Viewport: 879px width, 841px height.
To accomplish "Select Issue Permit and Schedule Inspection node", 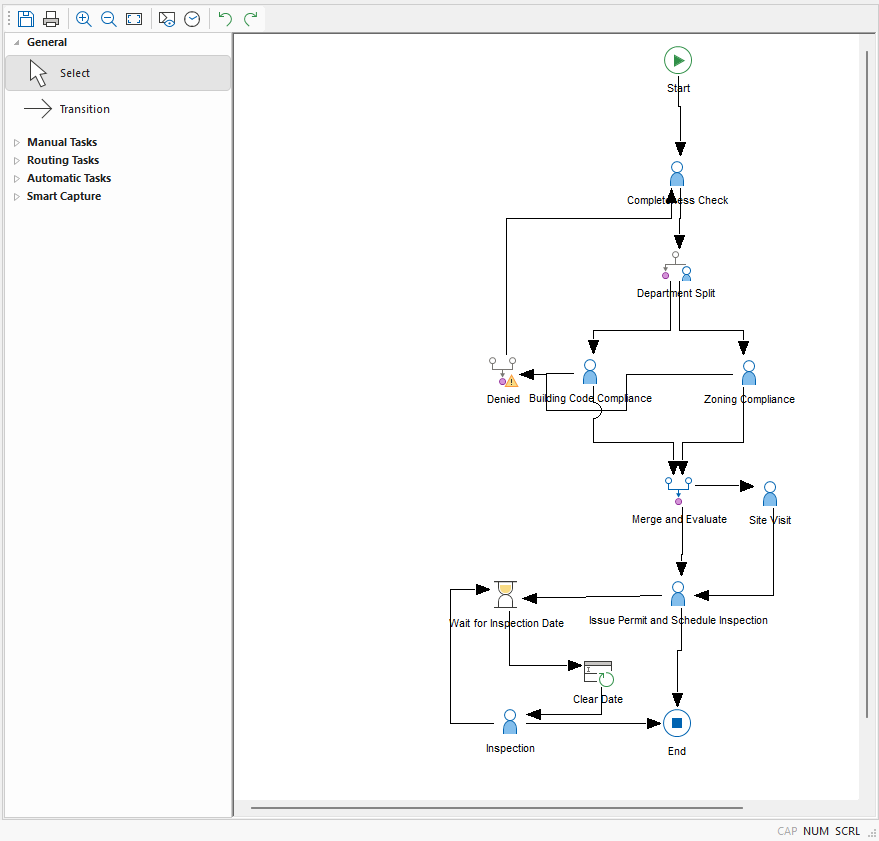I will [x=678, y=594].
